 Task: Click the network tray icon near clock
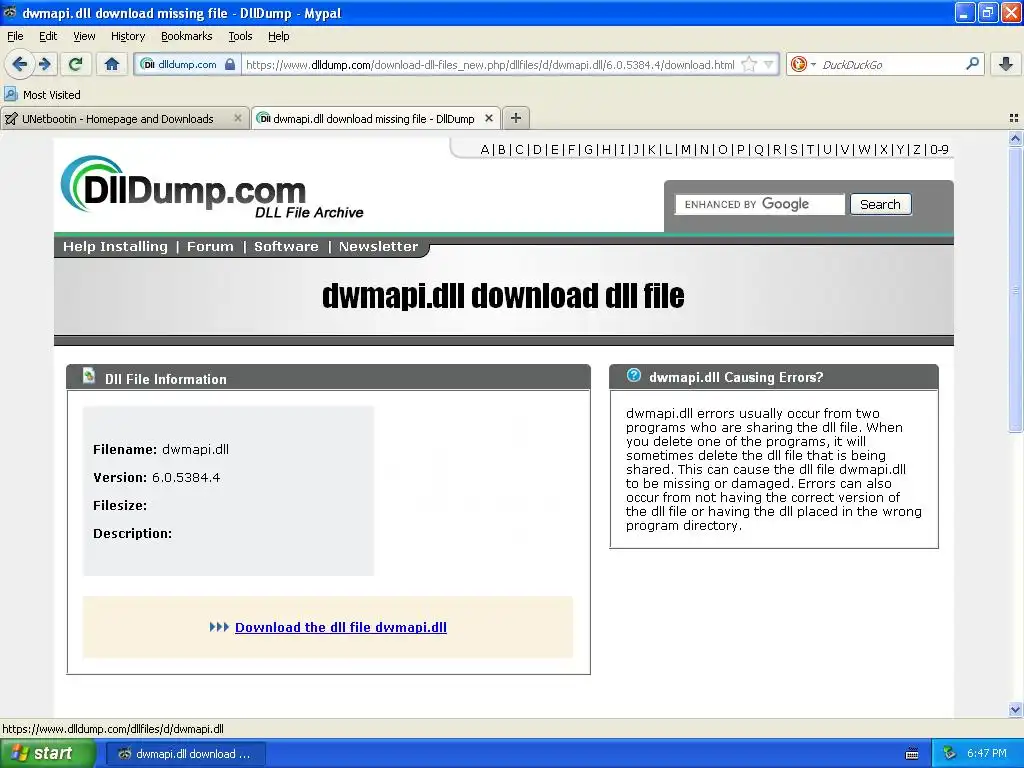(949, 754)
